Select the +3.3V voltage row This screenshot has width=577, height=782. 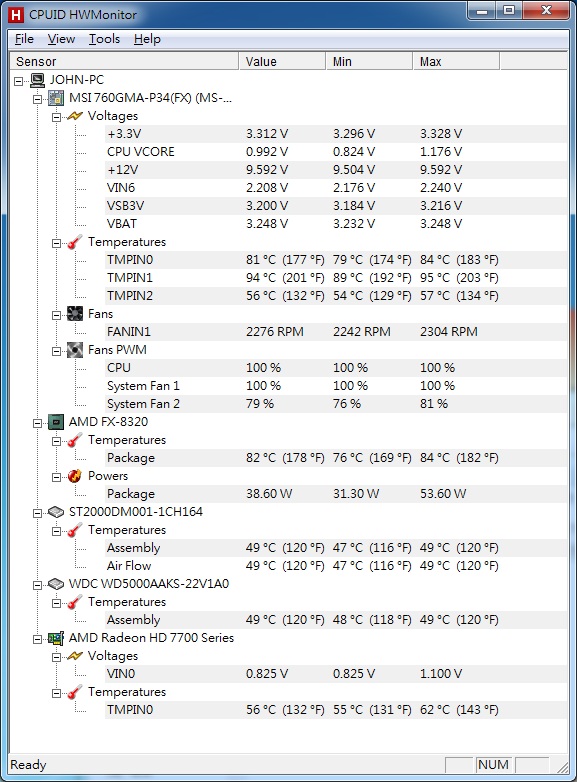(x=336, y=134)
